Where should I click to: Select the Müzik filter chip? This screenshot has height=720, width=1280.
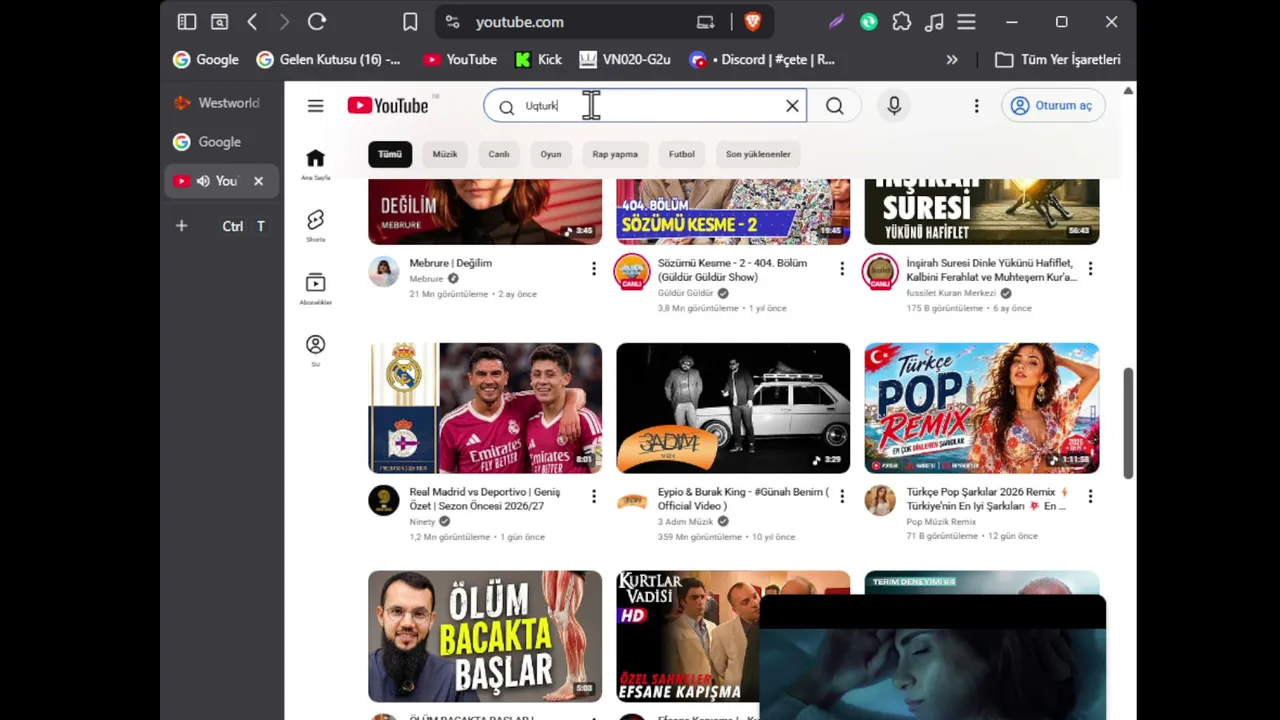(445, 154)
